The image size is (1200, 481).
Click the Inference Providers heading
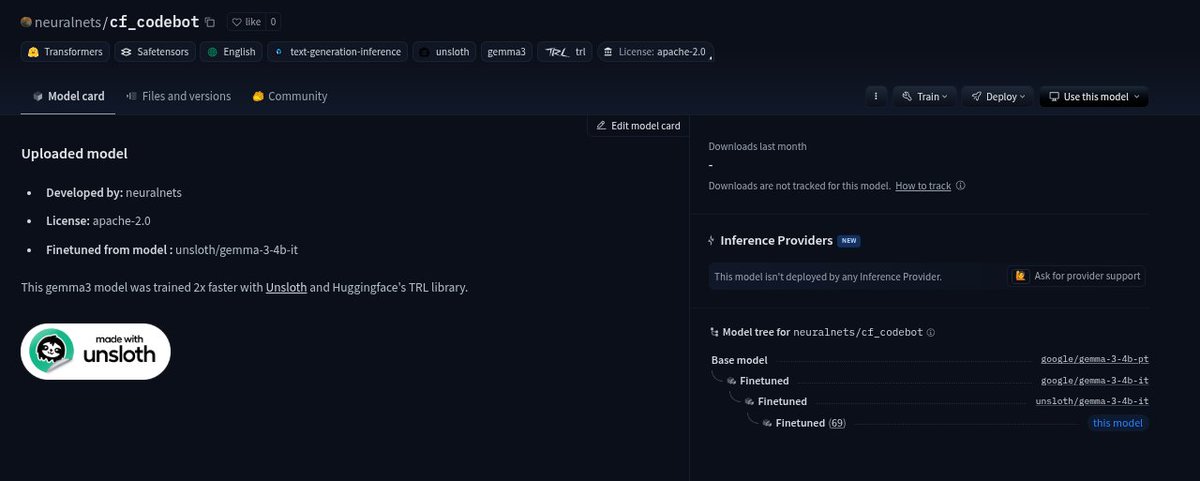click(x=776, y=241)
